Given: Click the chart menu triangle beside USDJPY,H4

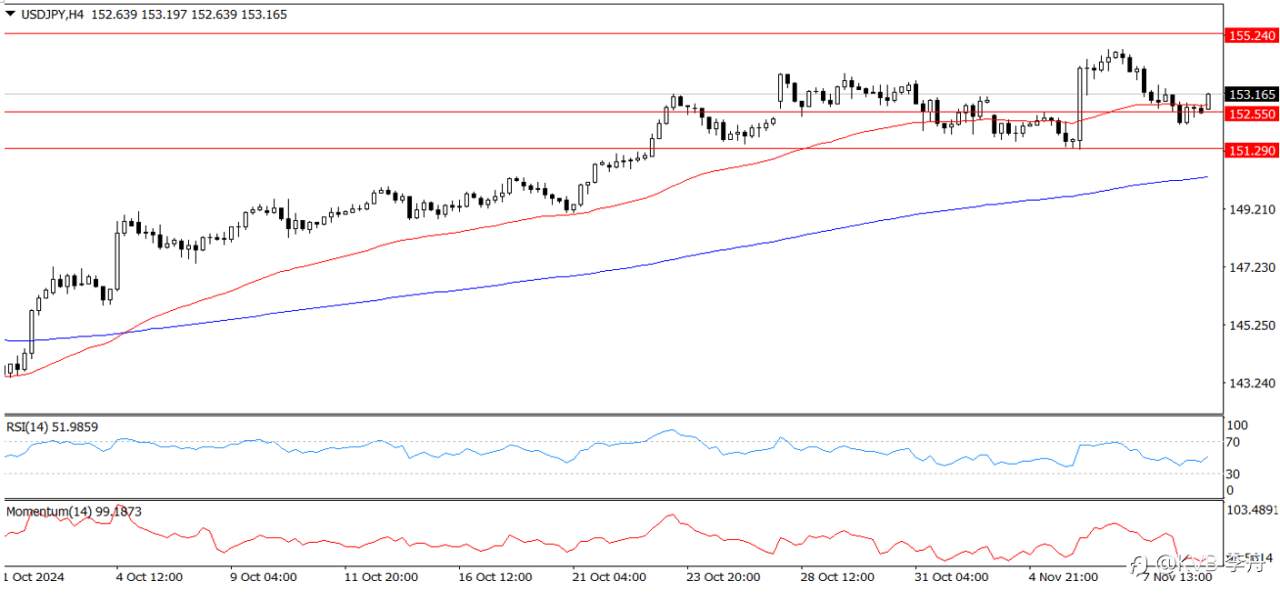Looking at the screenshot, I should coord(10,14).
